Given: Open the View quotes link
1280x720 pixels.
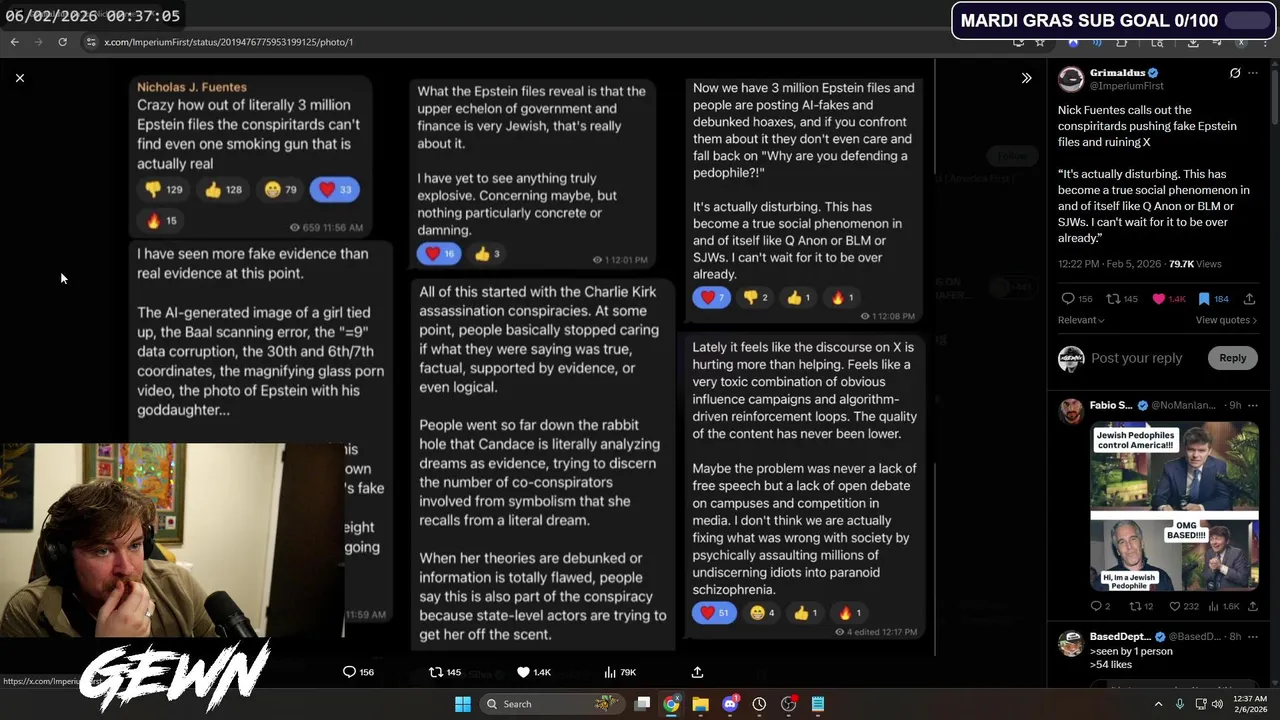Looking at the screenshot, I should tap(1226, 320).
